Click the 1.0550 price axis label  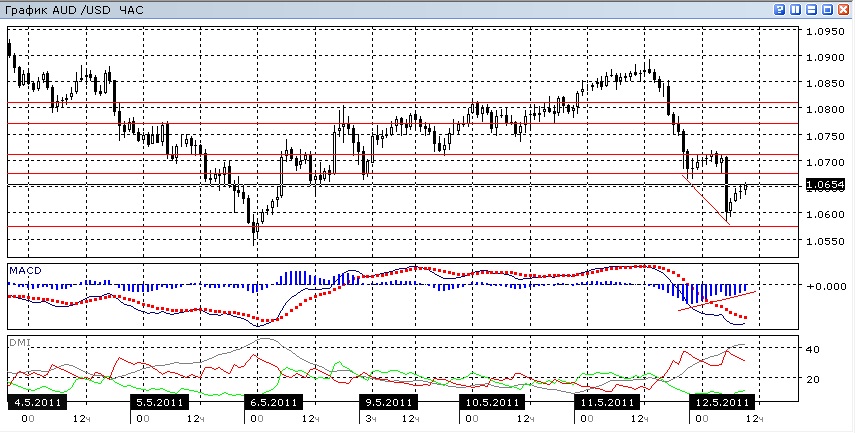(x=825, y=240)
